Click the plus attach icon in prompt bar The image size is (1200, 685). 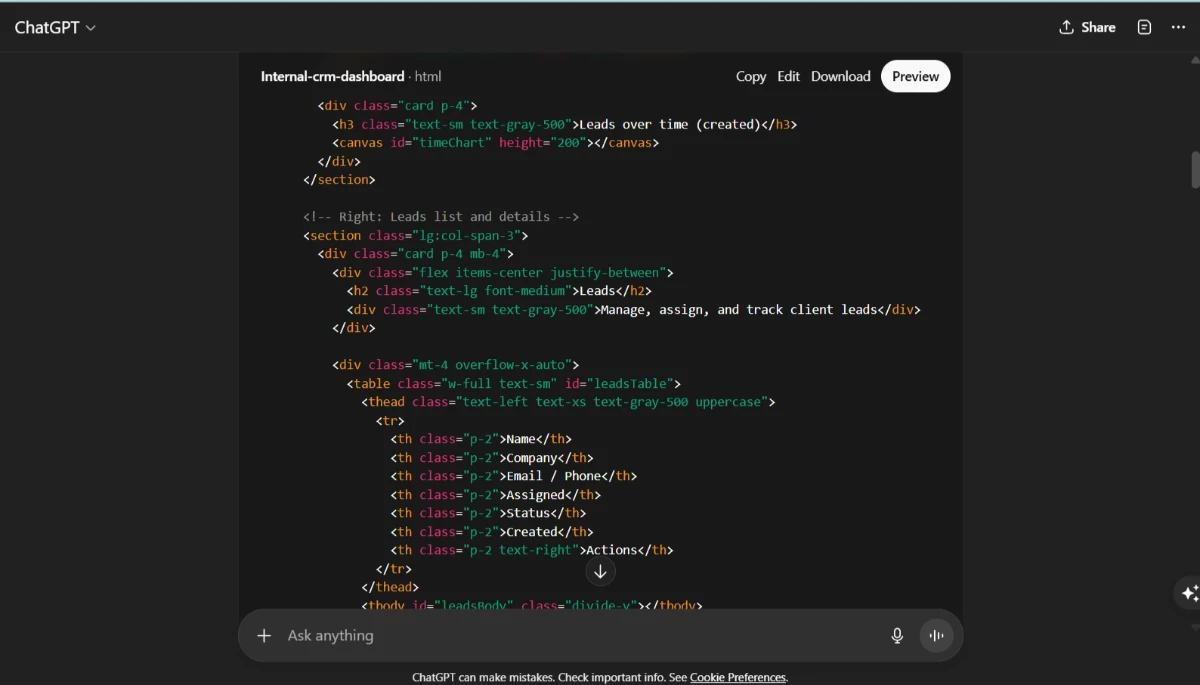(x=264, y=635)
